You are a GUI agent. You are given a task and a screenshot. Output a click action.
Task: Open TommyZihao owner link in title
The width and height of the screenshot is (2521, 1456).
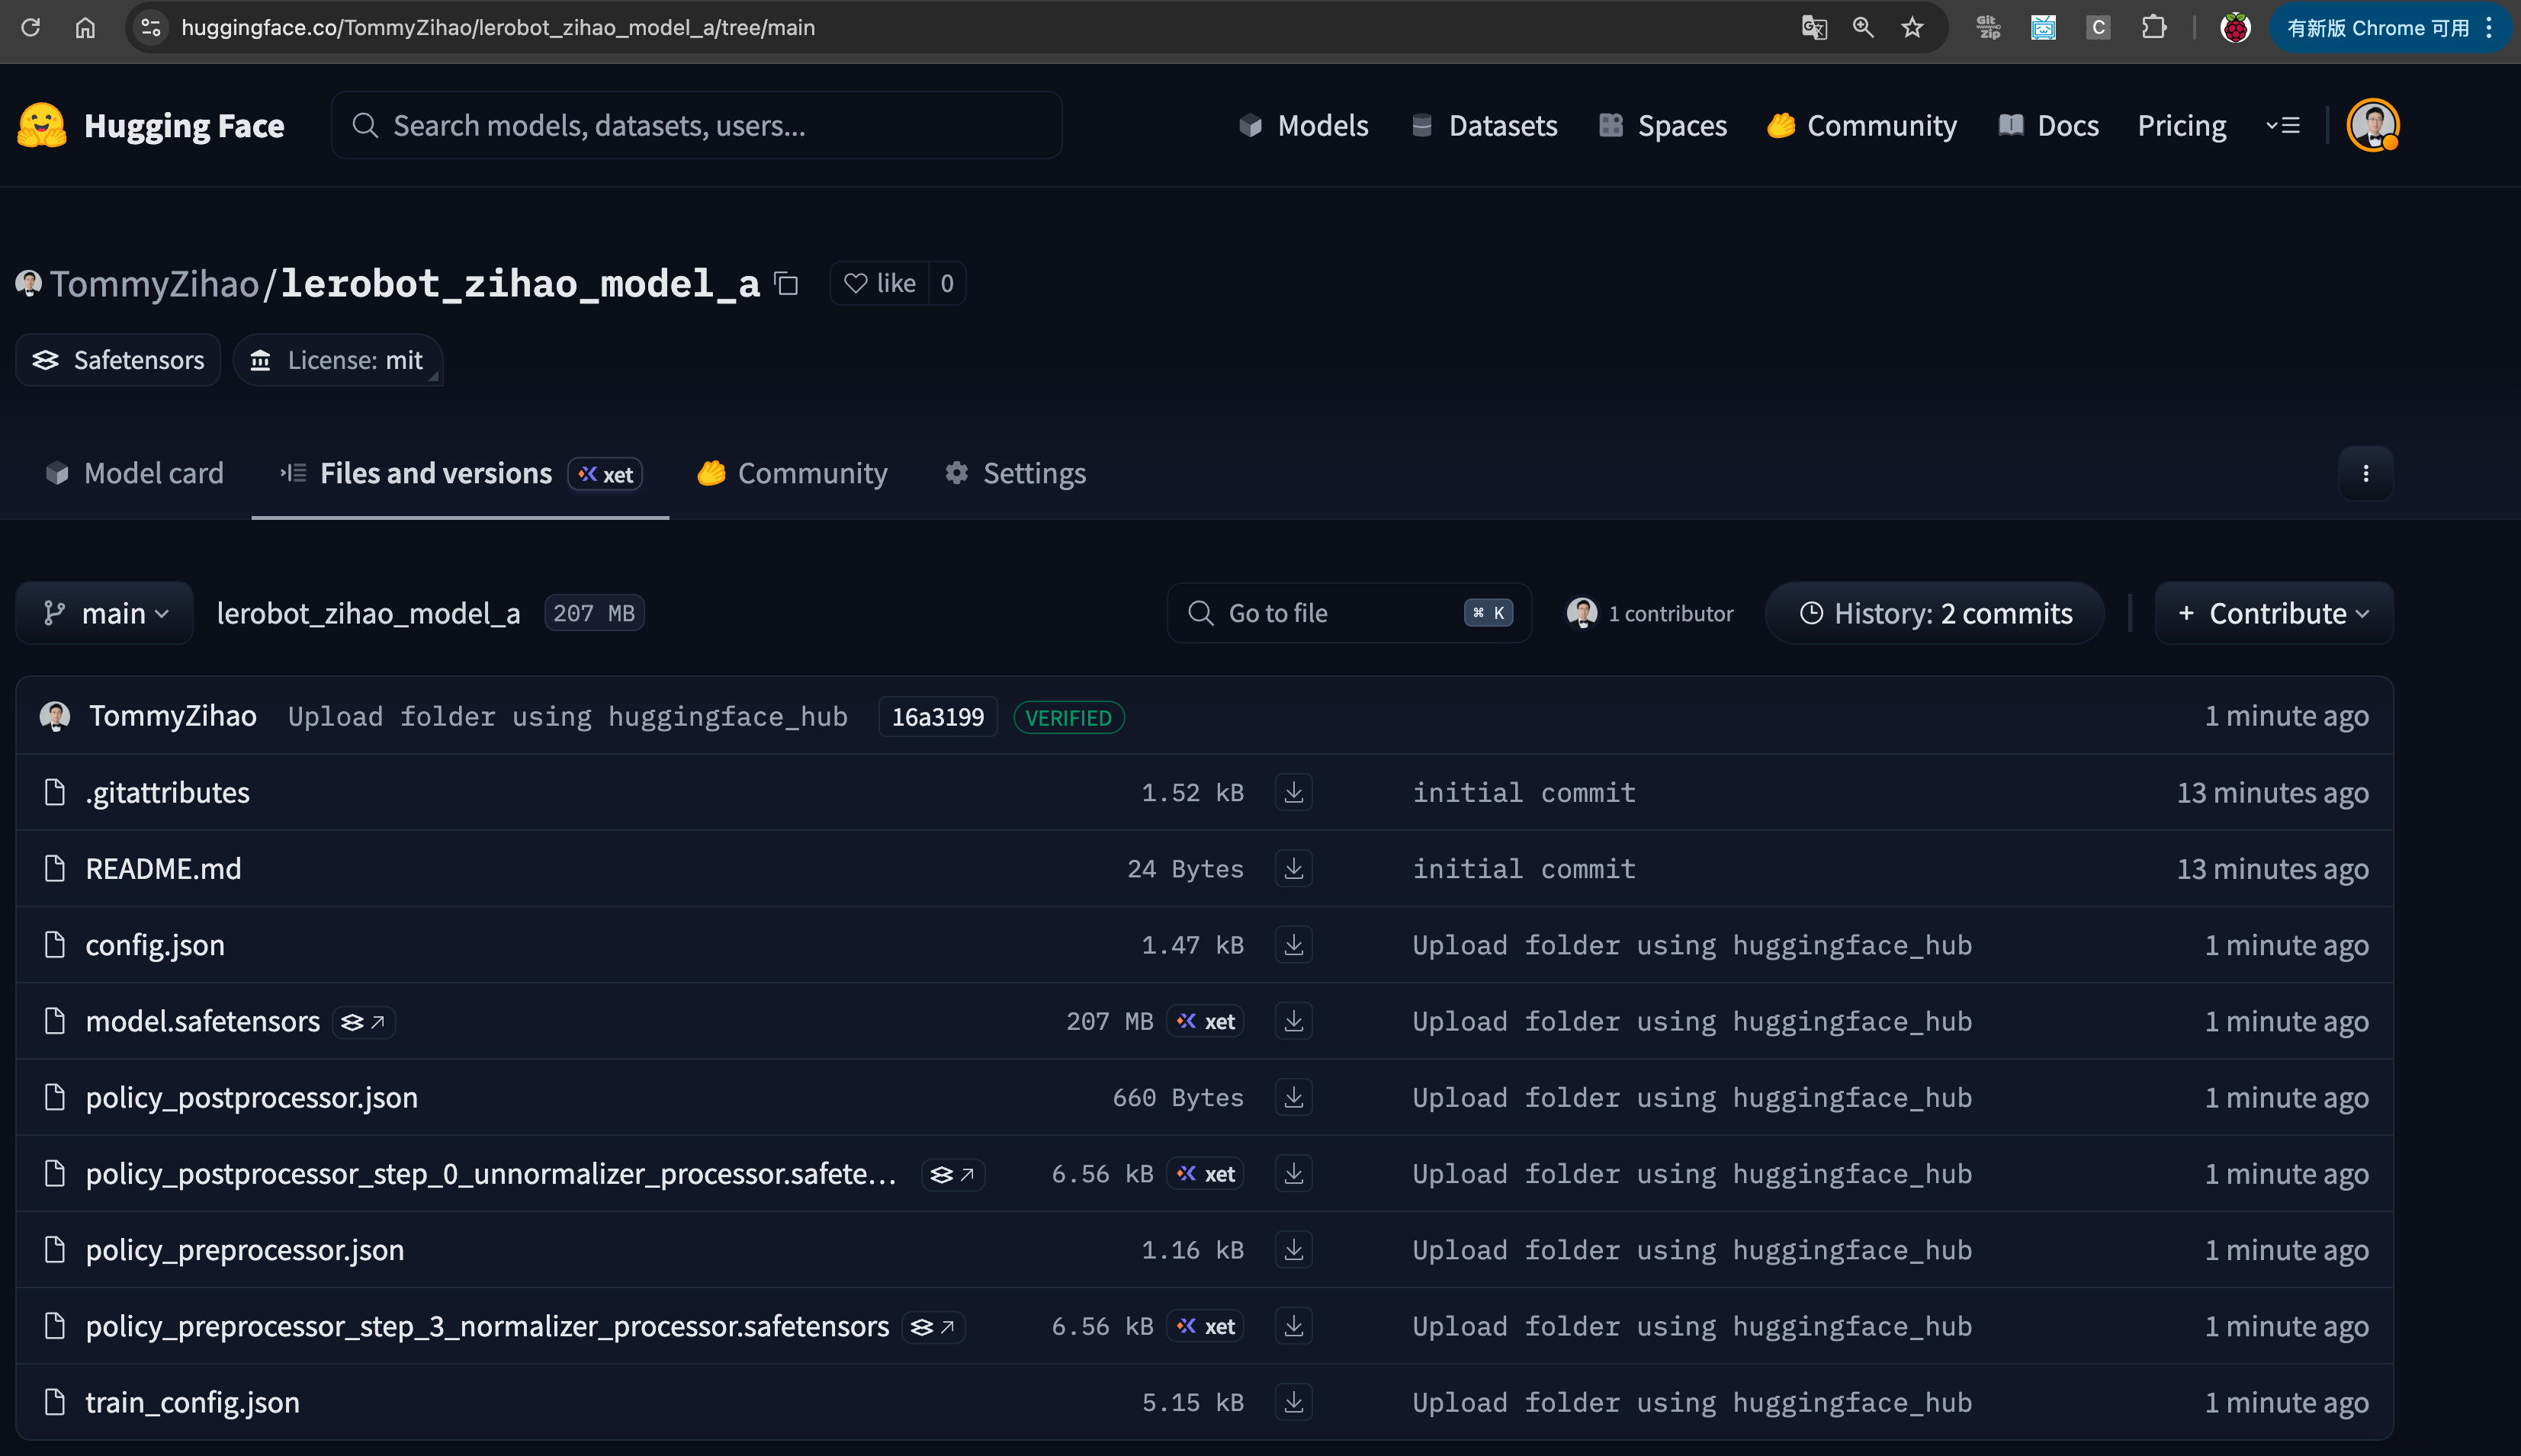155,284
